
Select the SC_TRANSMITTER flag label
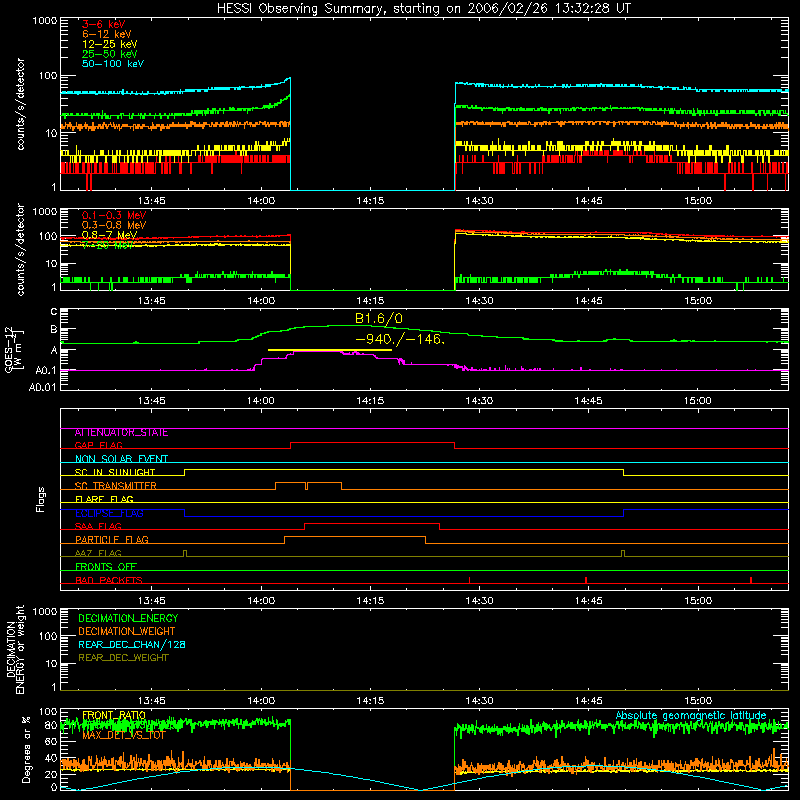click(x=115, y=486)
